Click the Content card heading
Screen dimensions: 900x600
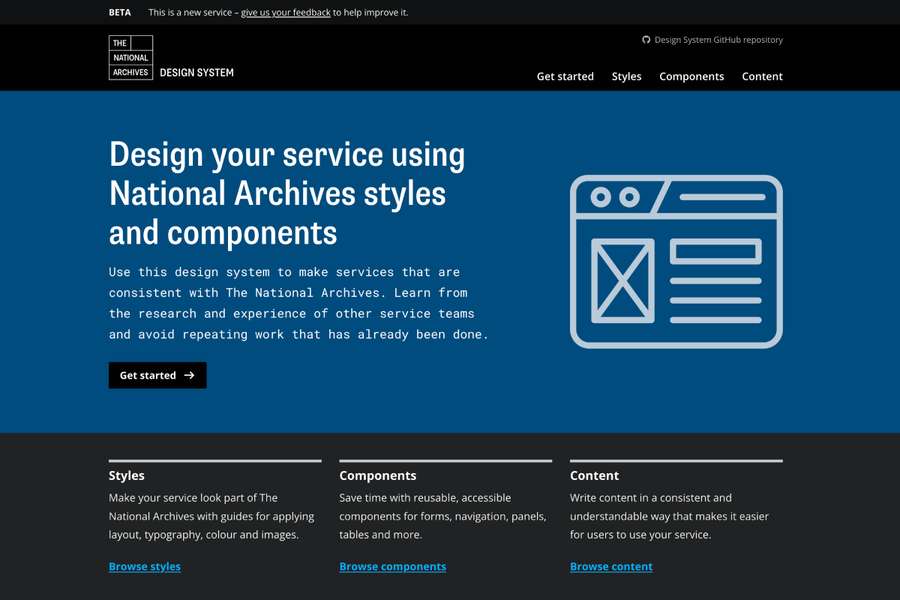coord(594,475)
